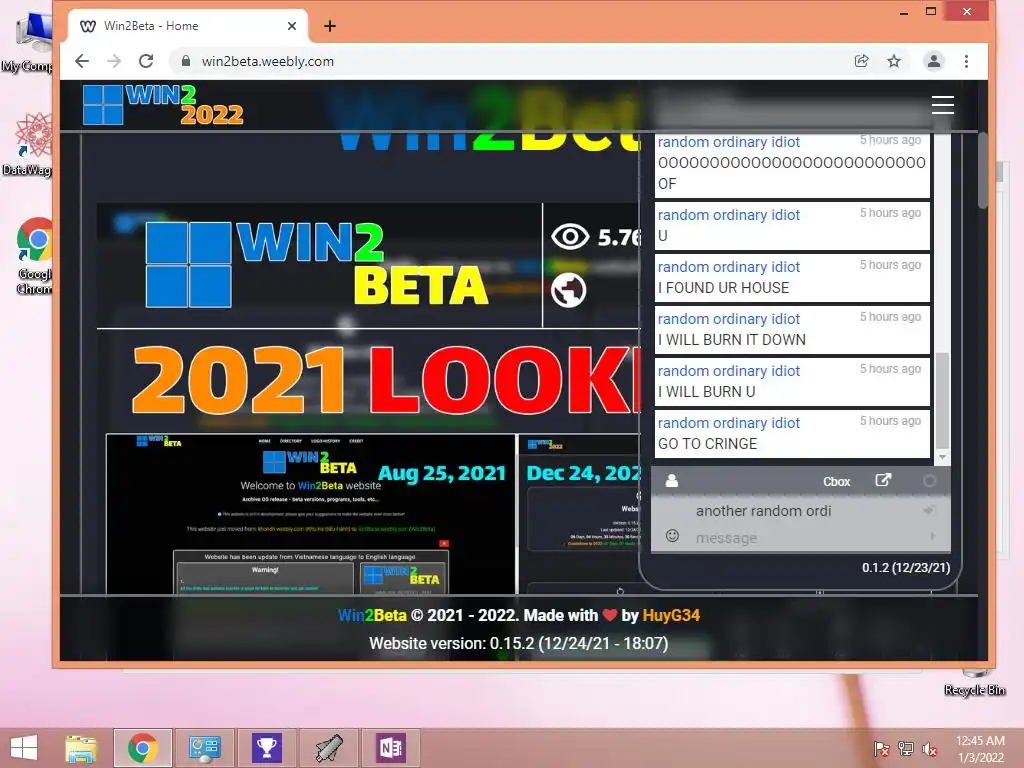1024x768 pixels.
Task: Click the eye views counter icon
Action: (570, 236)
